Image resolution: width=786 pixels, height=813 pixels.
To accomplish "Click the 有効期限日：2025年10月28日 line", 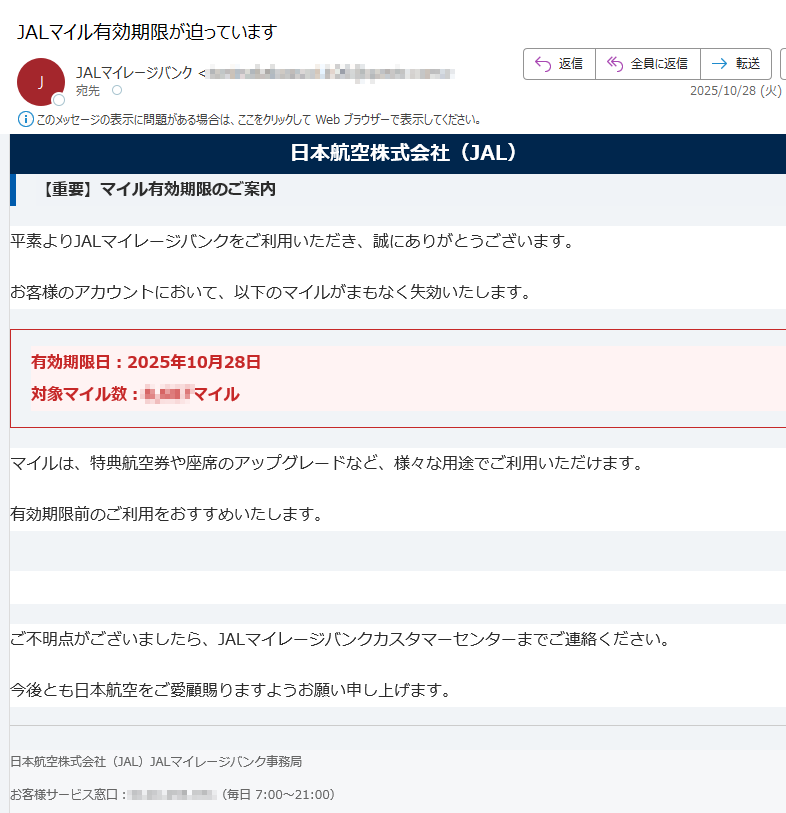I will [146, 362].
